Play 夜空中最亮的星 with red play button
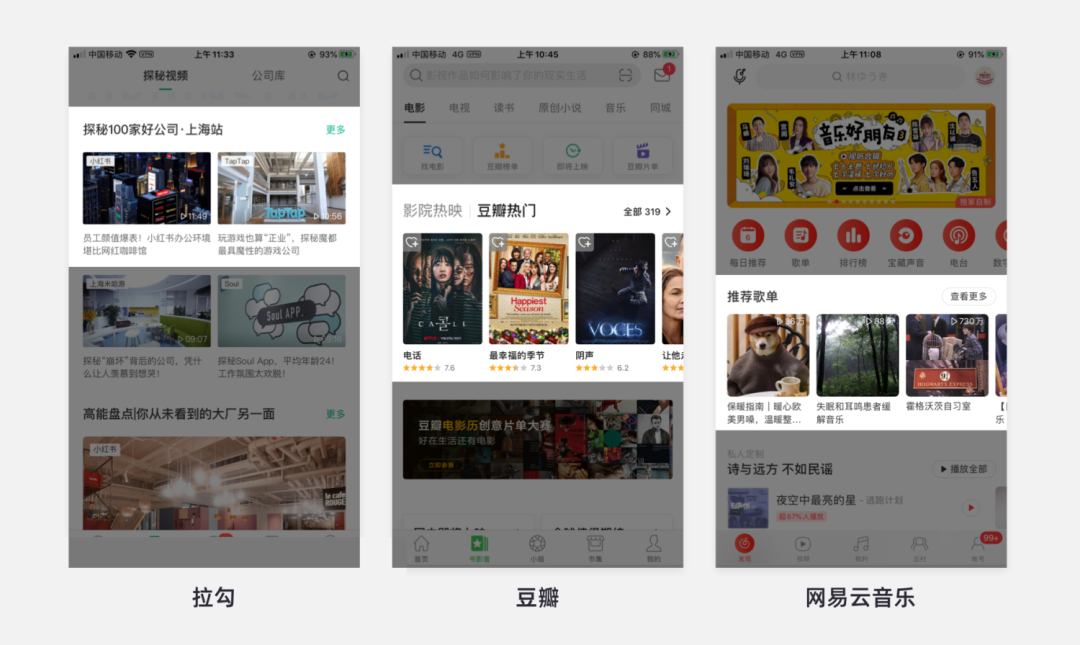 click(971, 508)
